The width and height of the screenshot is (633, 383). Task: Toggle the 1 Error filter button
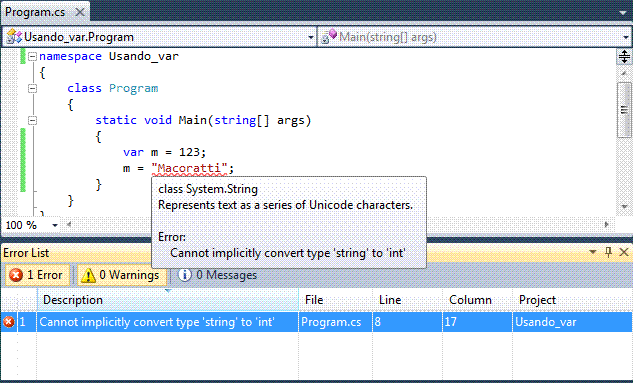tap(37, 275)
